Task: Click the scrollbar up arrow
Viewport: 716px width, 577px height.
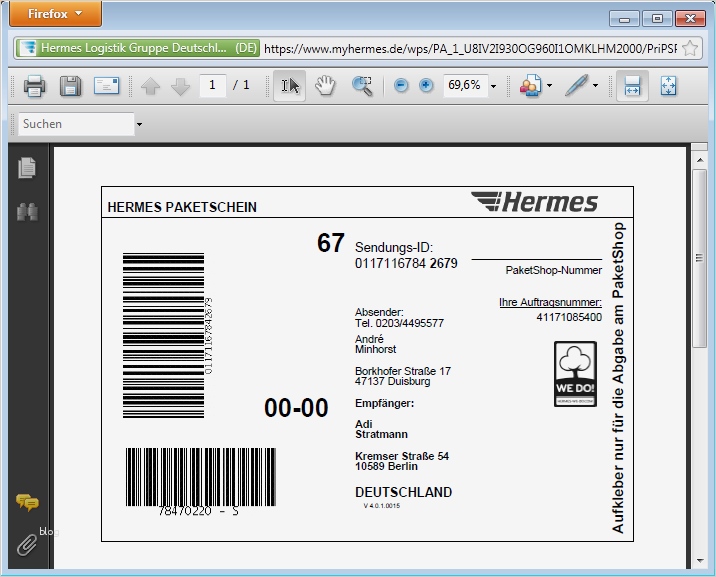Action: (700, 160)
